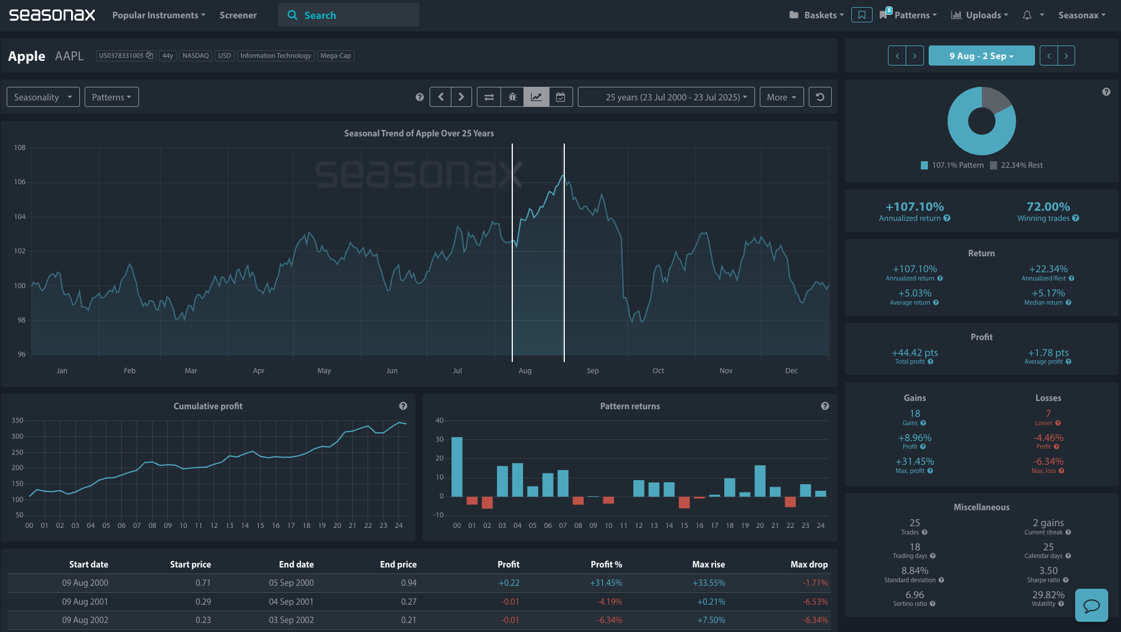Open the Patterns menu in top bar

pyautogui.click(x=909, y=15)
